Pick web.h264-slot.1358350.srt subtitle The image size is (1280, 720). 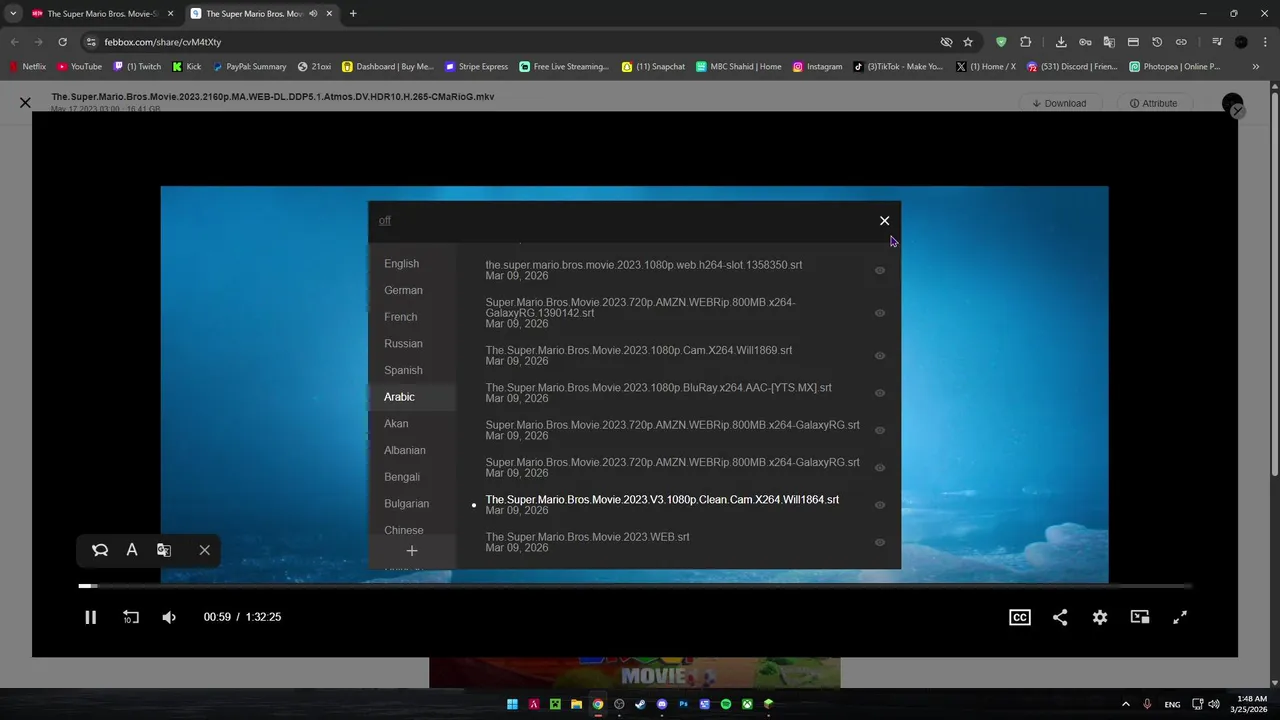644,270
